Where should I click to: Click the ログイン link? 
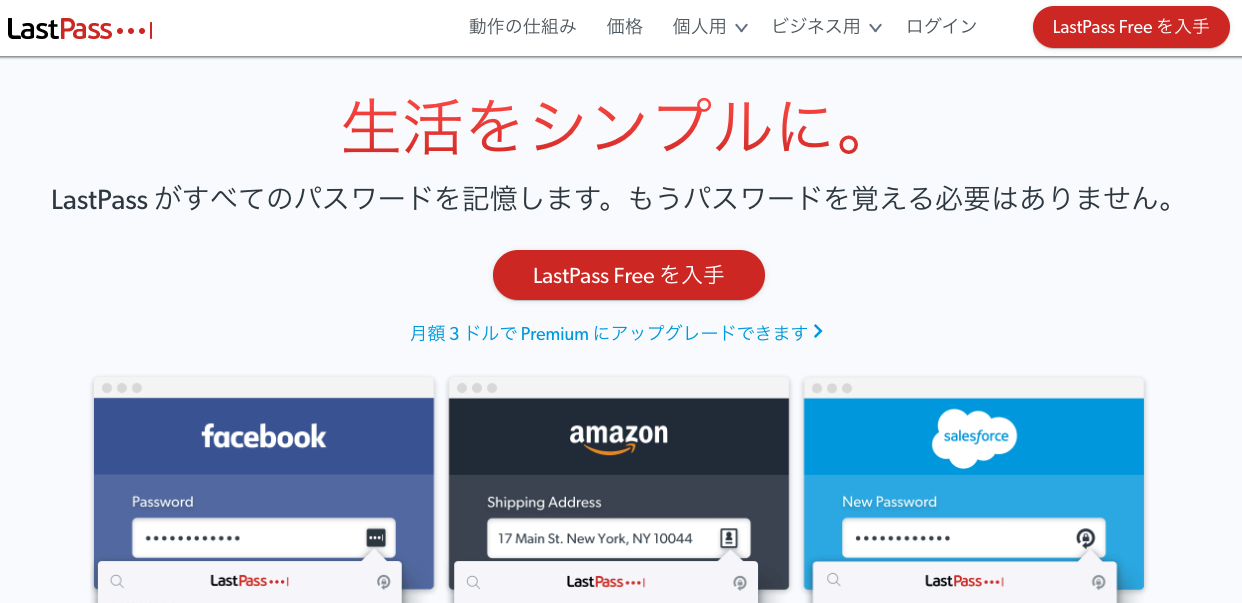[x=941, y=27]
